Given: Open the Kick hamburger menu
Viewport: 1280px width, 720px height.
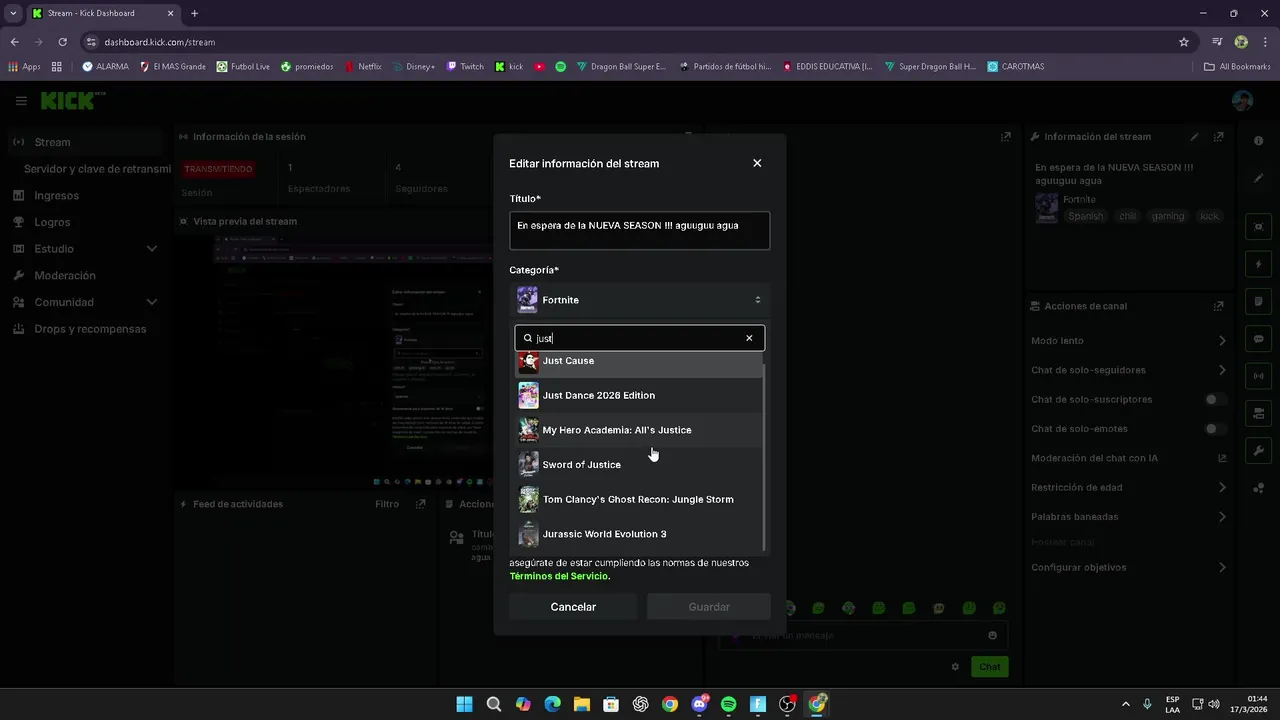Looking at the screenshot, I should coord(21,101).
